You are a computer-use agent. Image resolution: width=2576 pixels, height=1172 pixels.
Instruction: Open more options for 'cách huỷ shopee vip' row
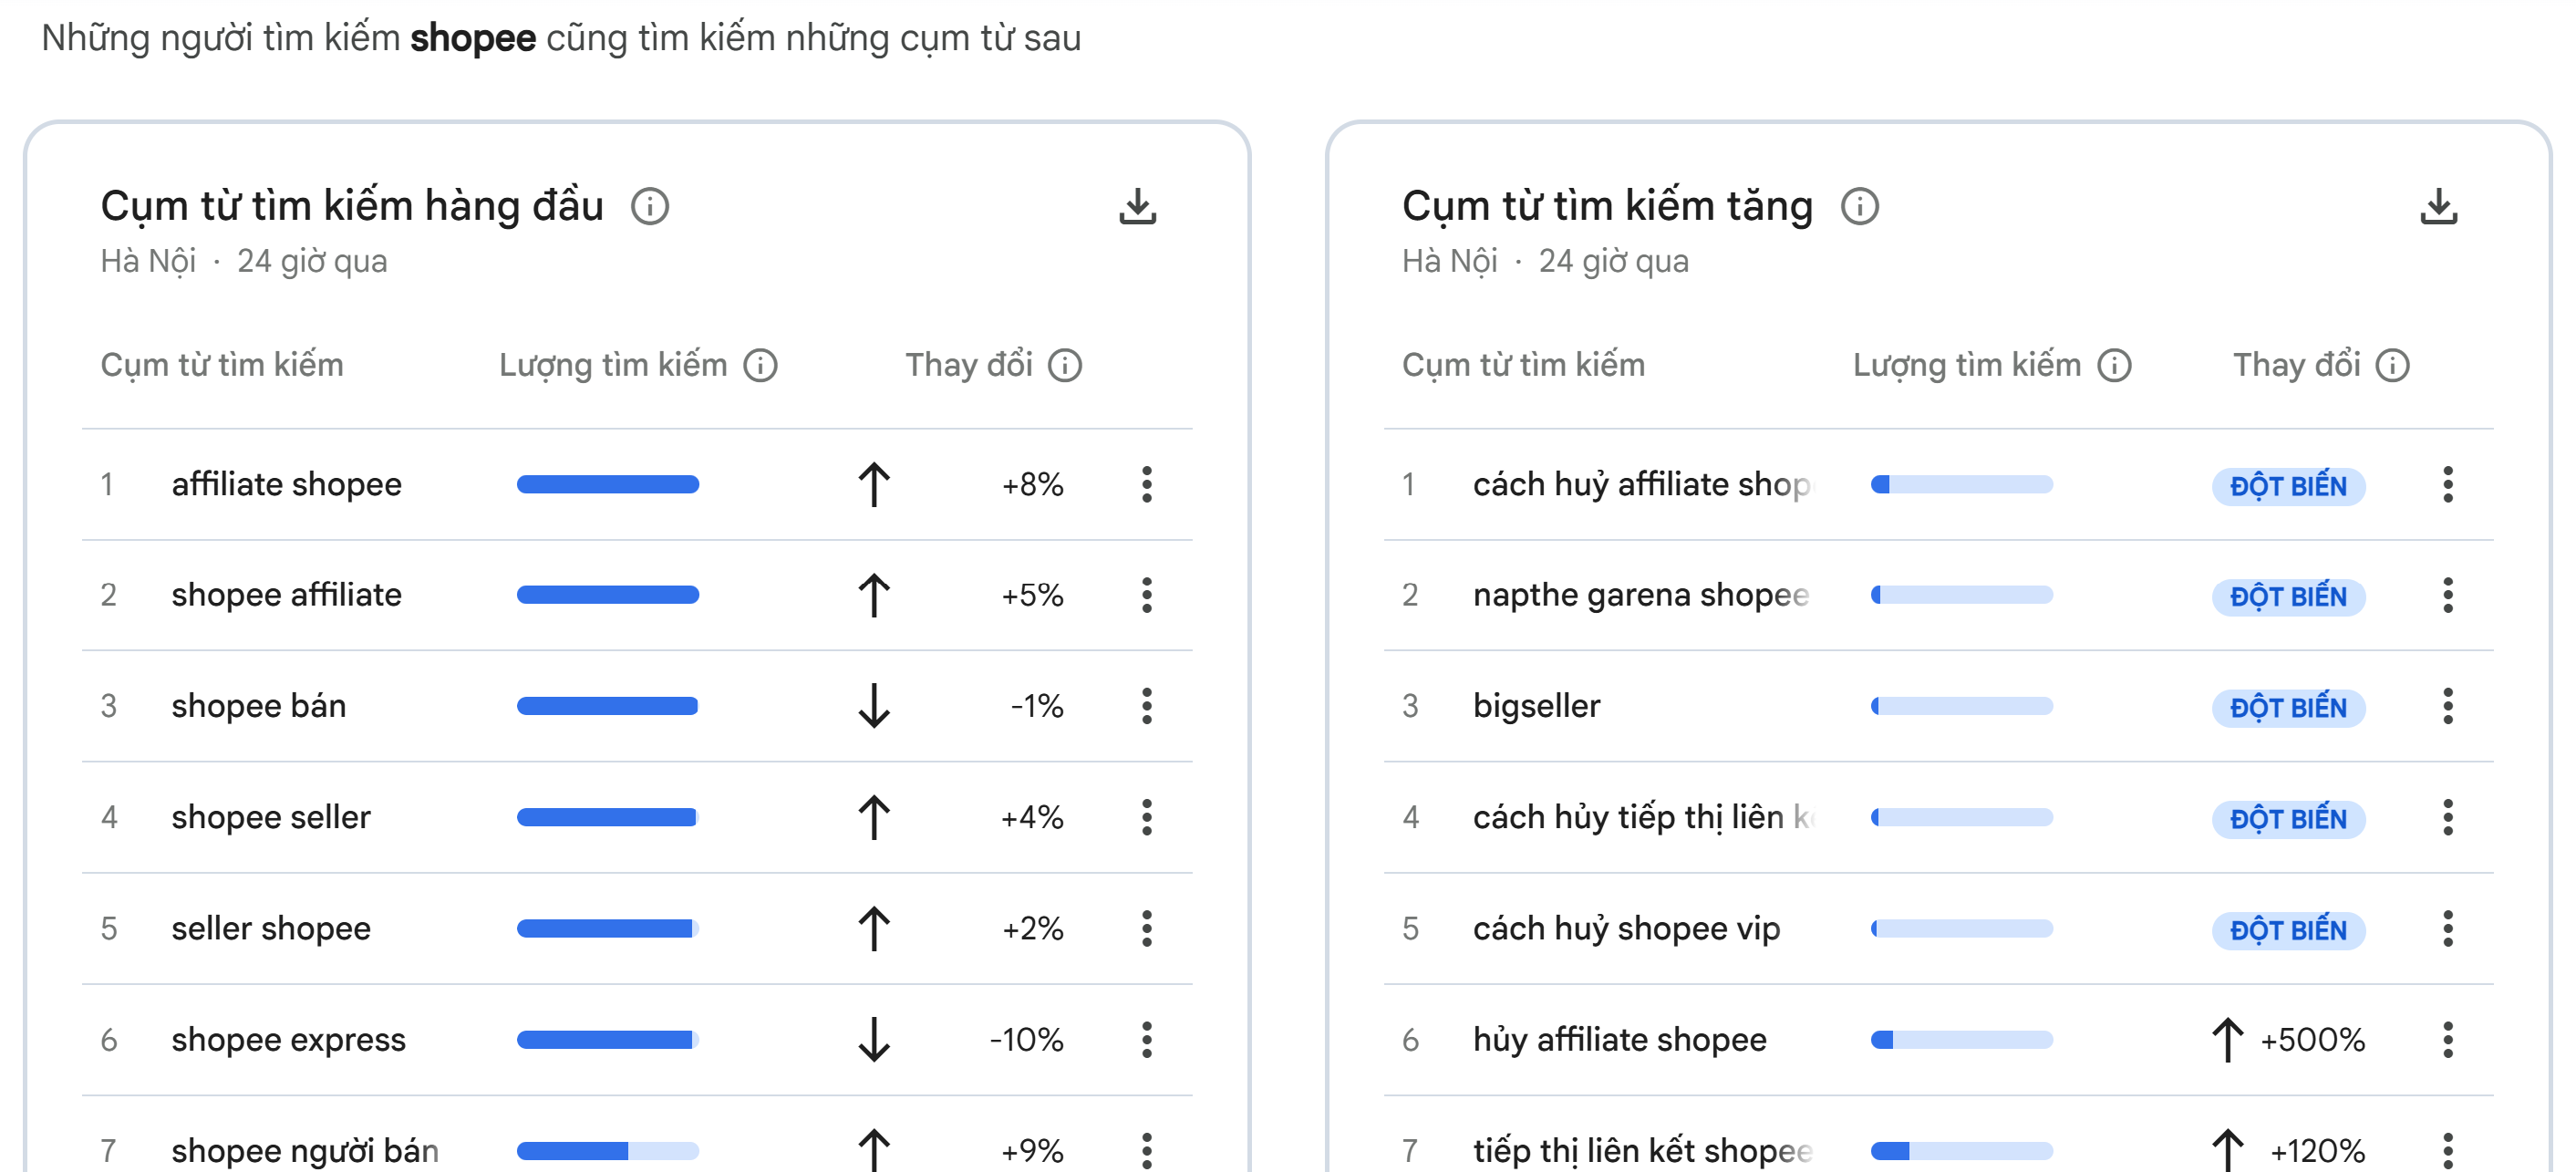[2448, 929]
